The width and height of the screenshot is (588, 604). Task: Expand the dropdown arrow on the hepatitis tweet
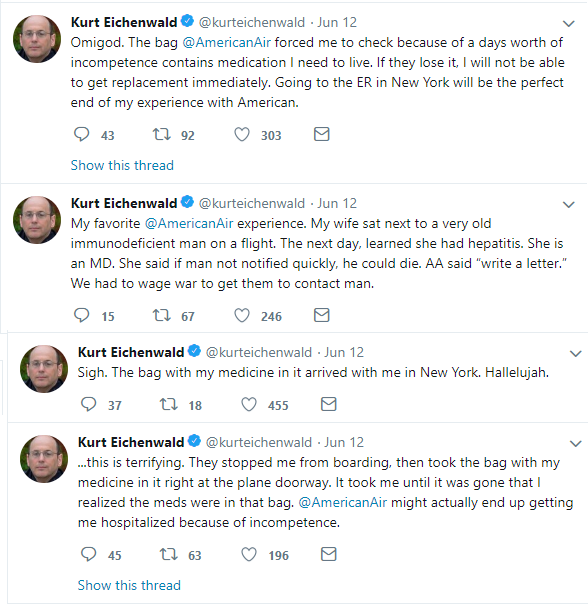tap(569, 205)
